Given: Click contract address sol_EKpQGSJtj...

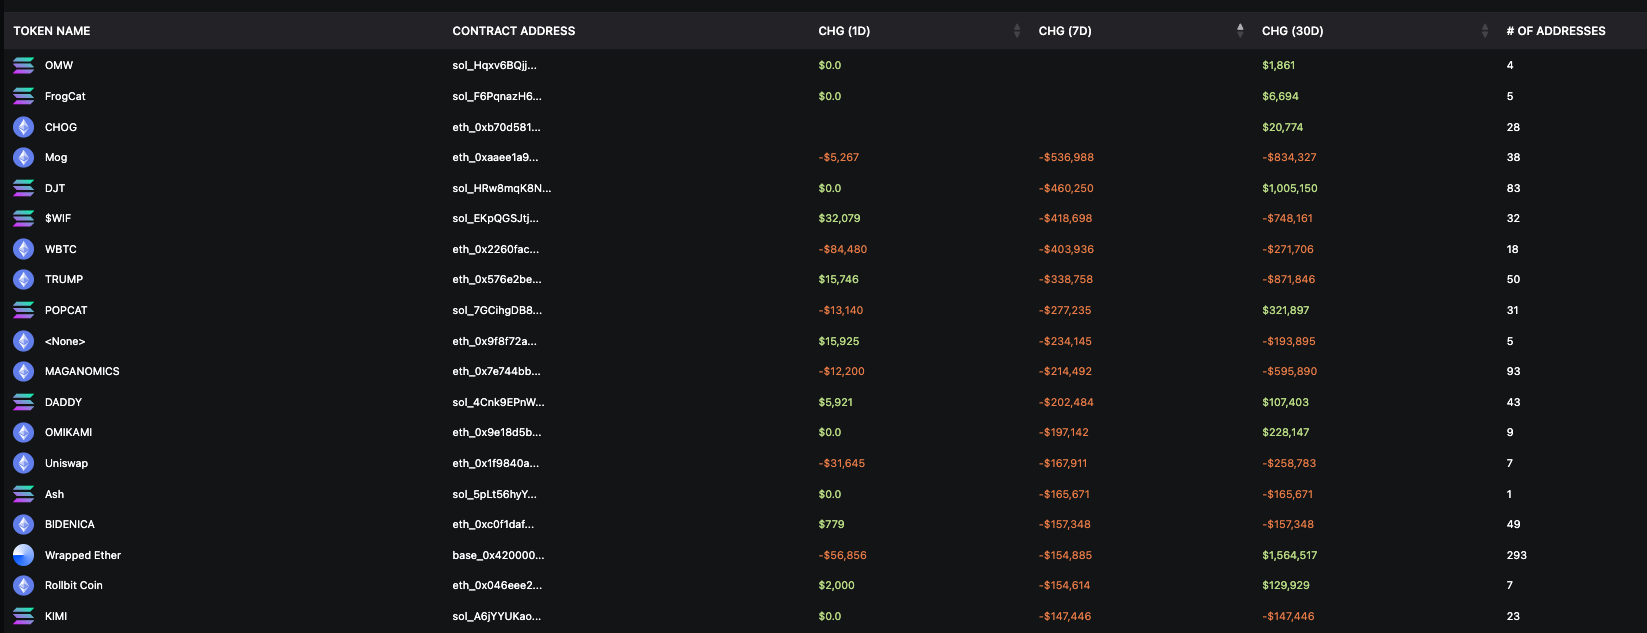Looking at the screenshot, I should (495, 218).
